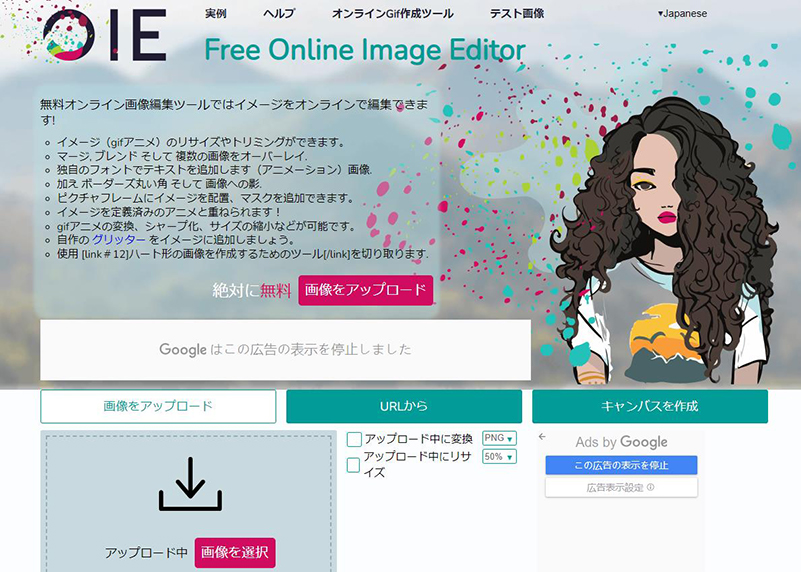The image size is (801, 572).
Task: Switch to the URLから tab
Action: pos(404,407)
